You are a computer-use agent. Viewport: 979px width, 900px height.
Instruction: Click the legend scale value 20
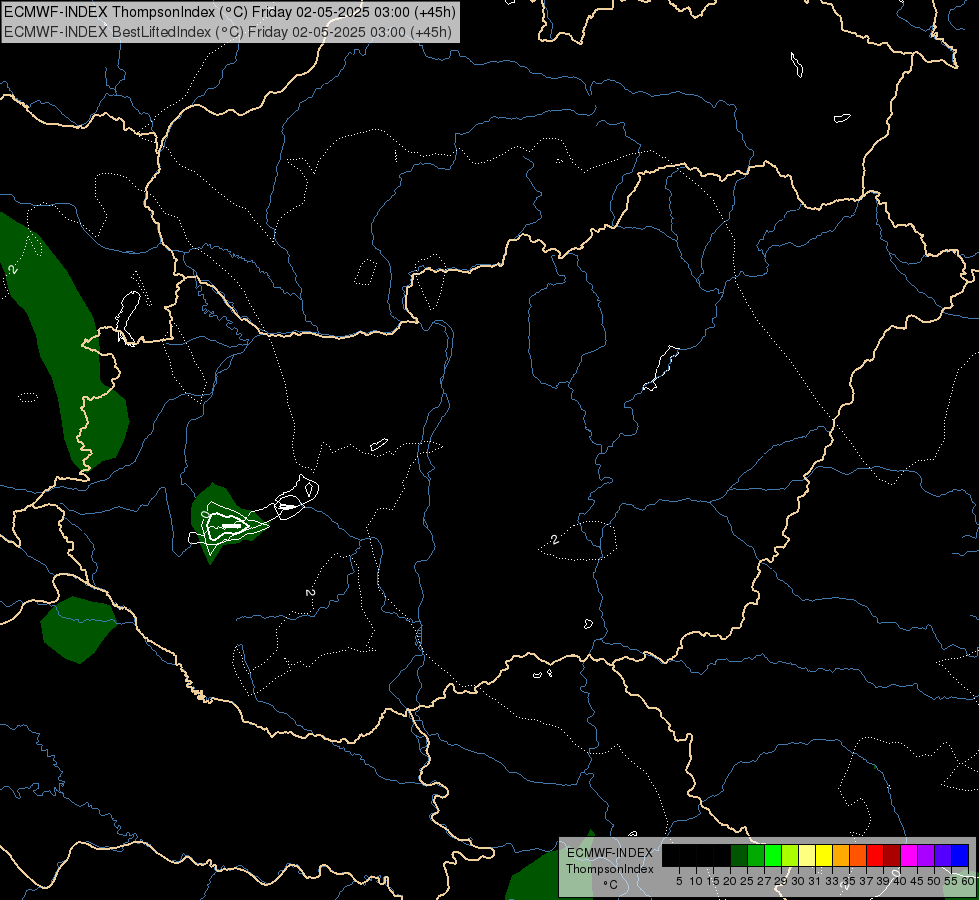coord(730,881)
